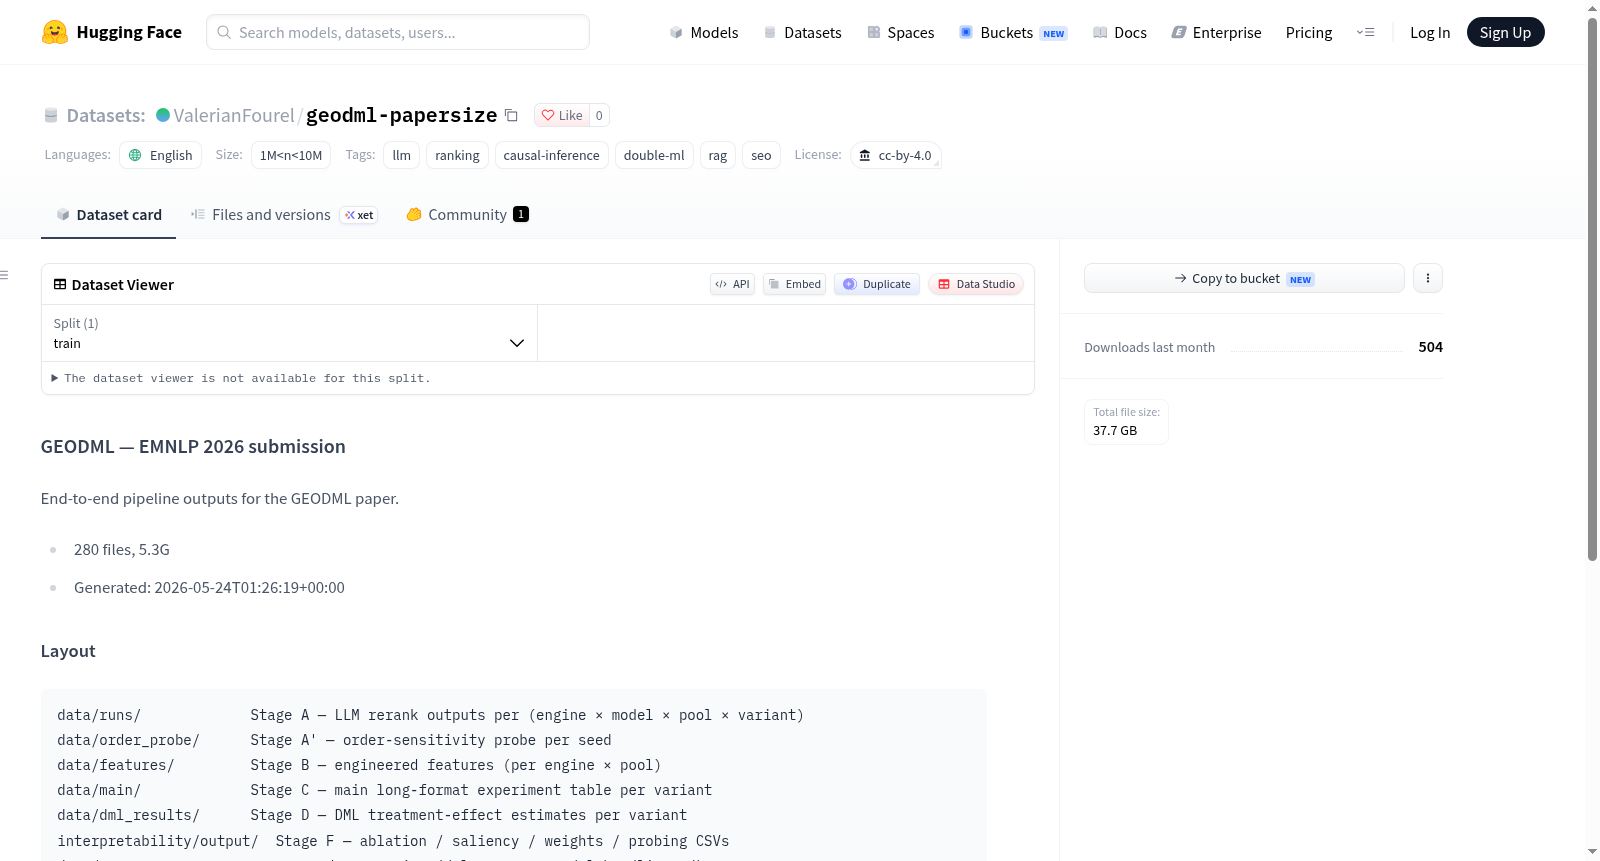This screenshot has width=1600, height=861.
Task: Open the Log In page
Action: (1430, 32)
